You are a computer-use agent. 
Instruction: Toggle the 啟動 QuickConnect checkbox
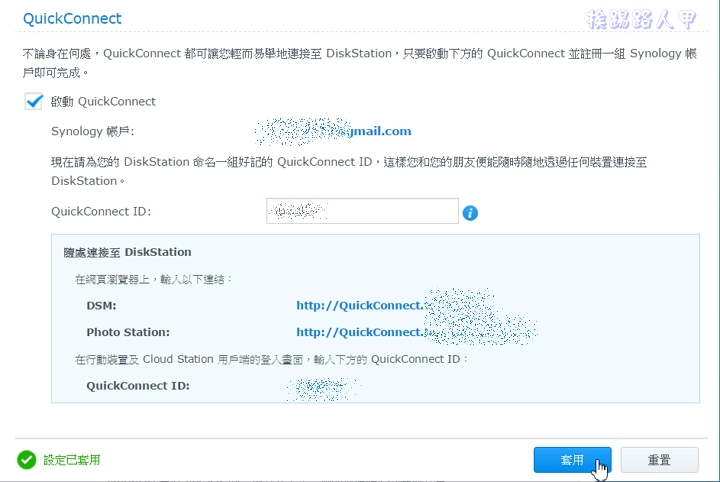click(34, 101)
